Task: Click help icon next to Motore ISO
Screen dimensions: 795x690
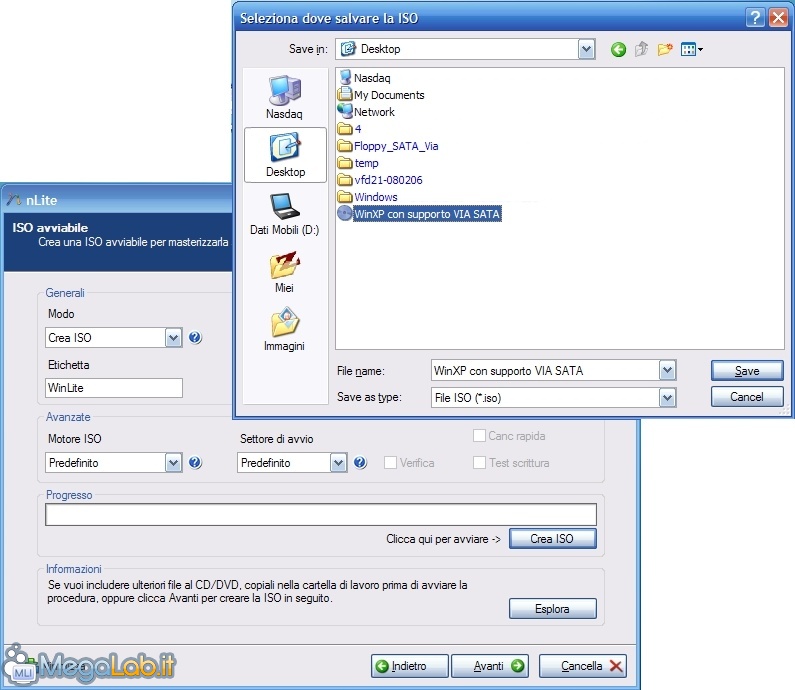Action: point(195,462)
